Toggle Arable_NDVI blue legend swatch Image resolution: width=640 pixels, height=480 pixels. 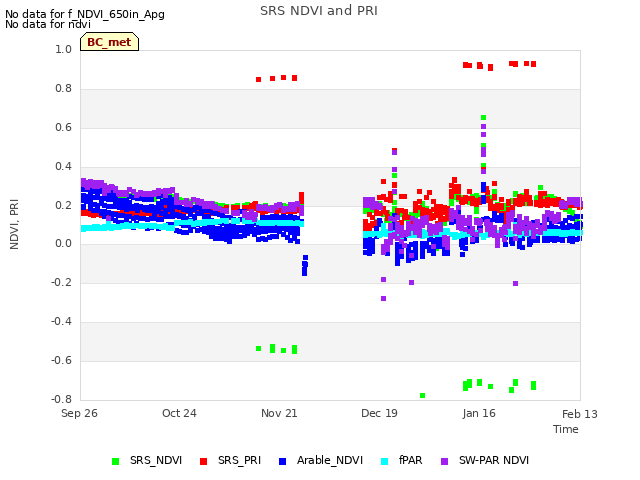click(282, 461)
